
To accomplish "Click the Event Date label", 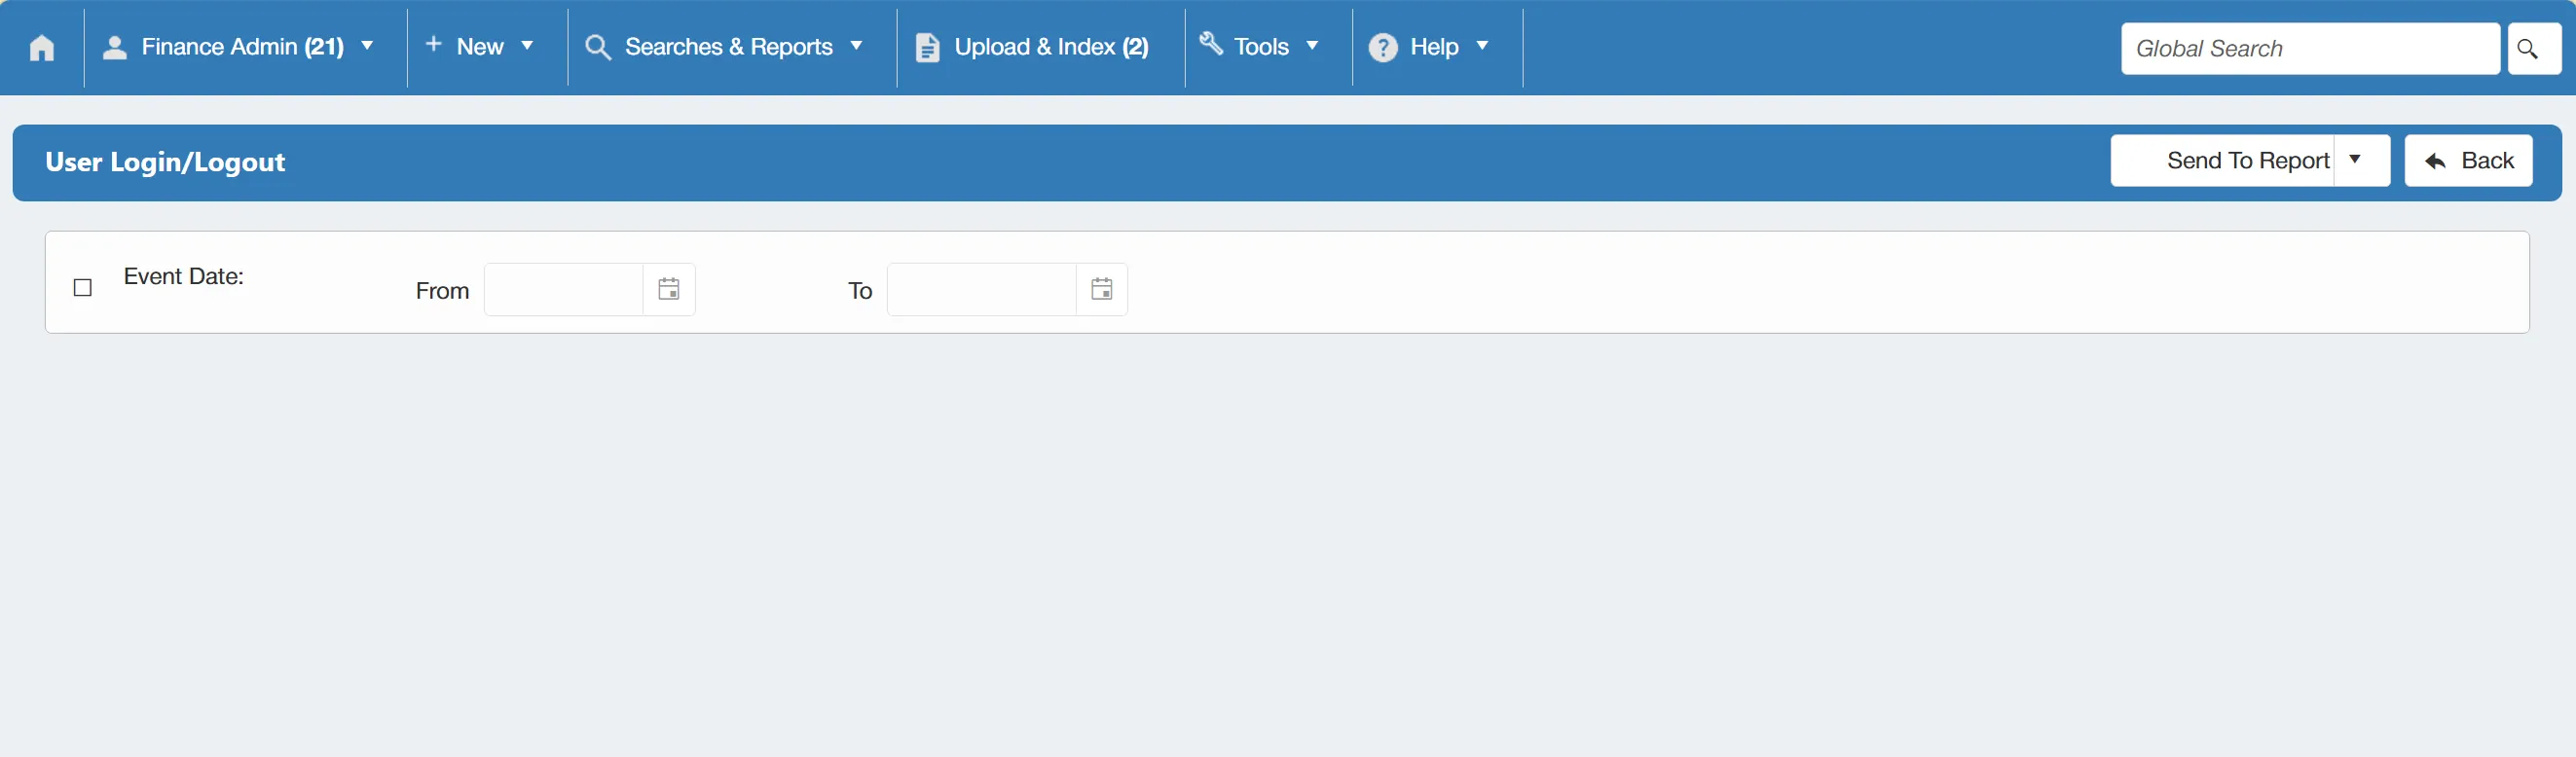I will point(184,277).
